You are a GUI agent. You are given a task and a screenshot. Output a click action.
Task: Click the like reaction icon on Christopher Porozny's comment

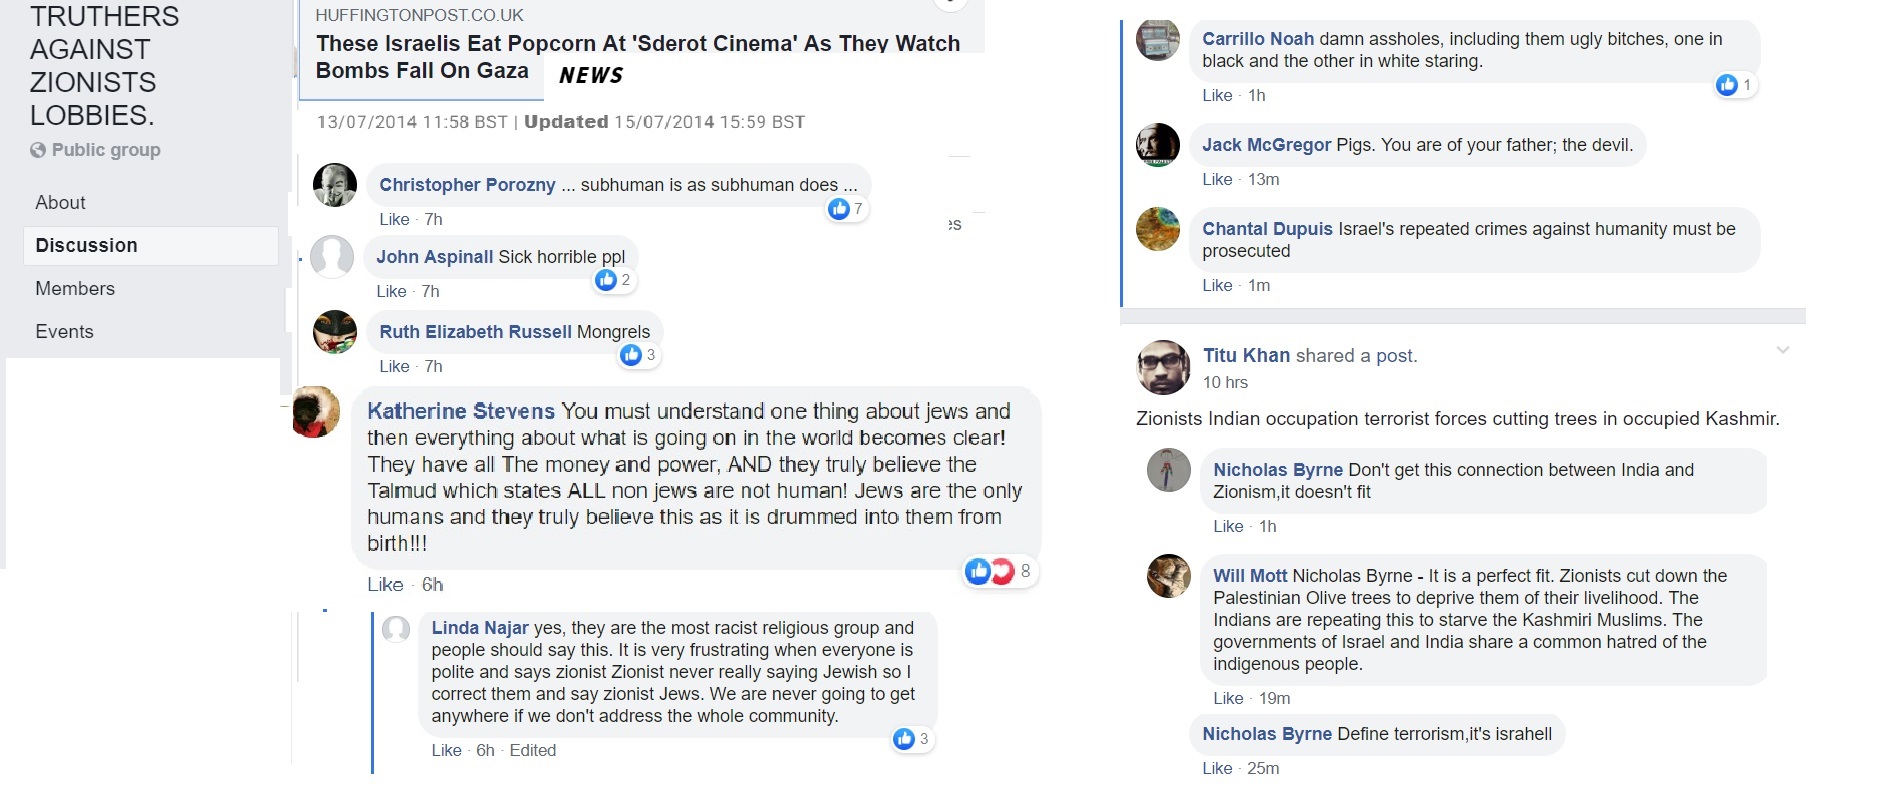(x=838, y=208)
